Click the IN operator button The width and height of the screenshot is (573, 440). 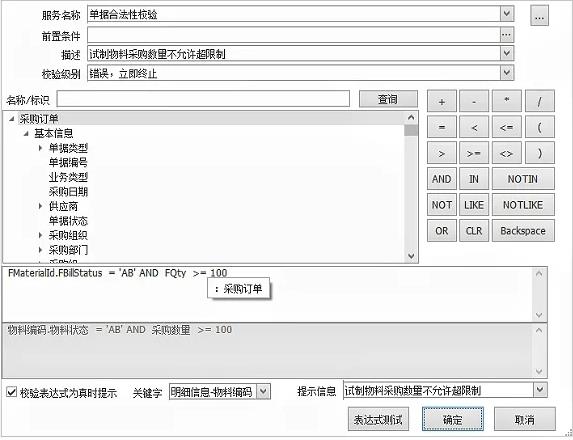(474, 179)
